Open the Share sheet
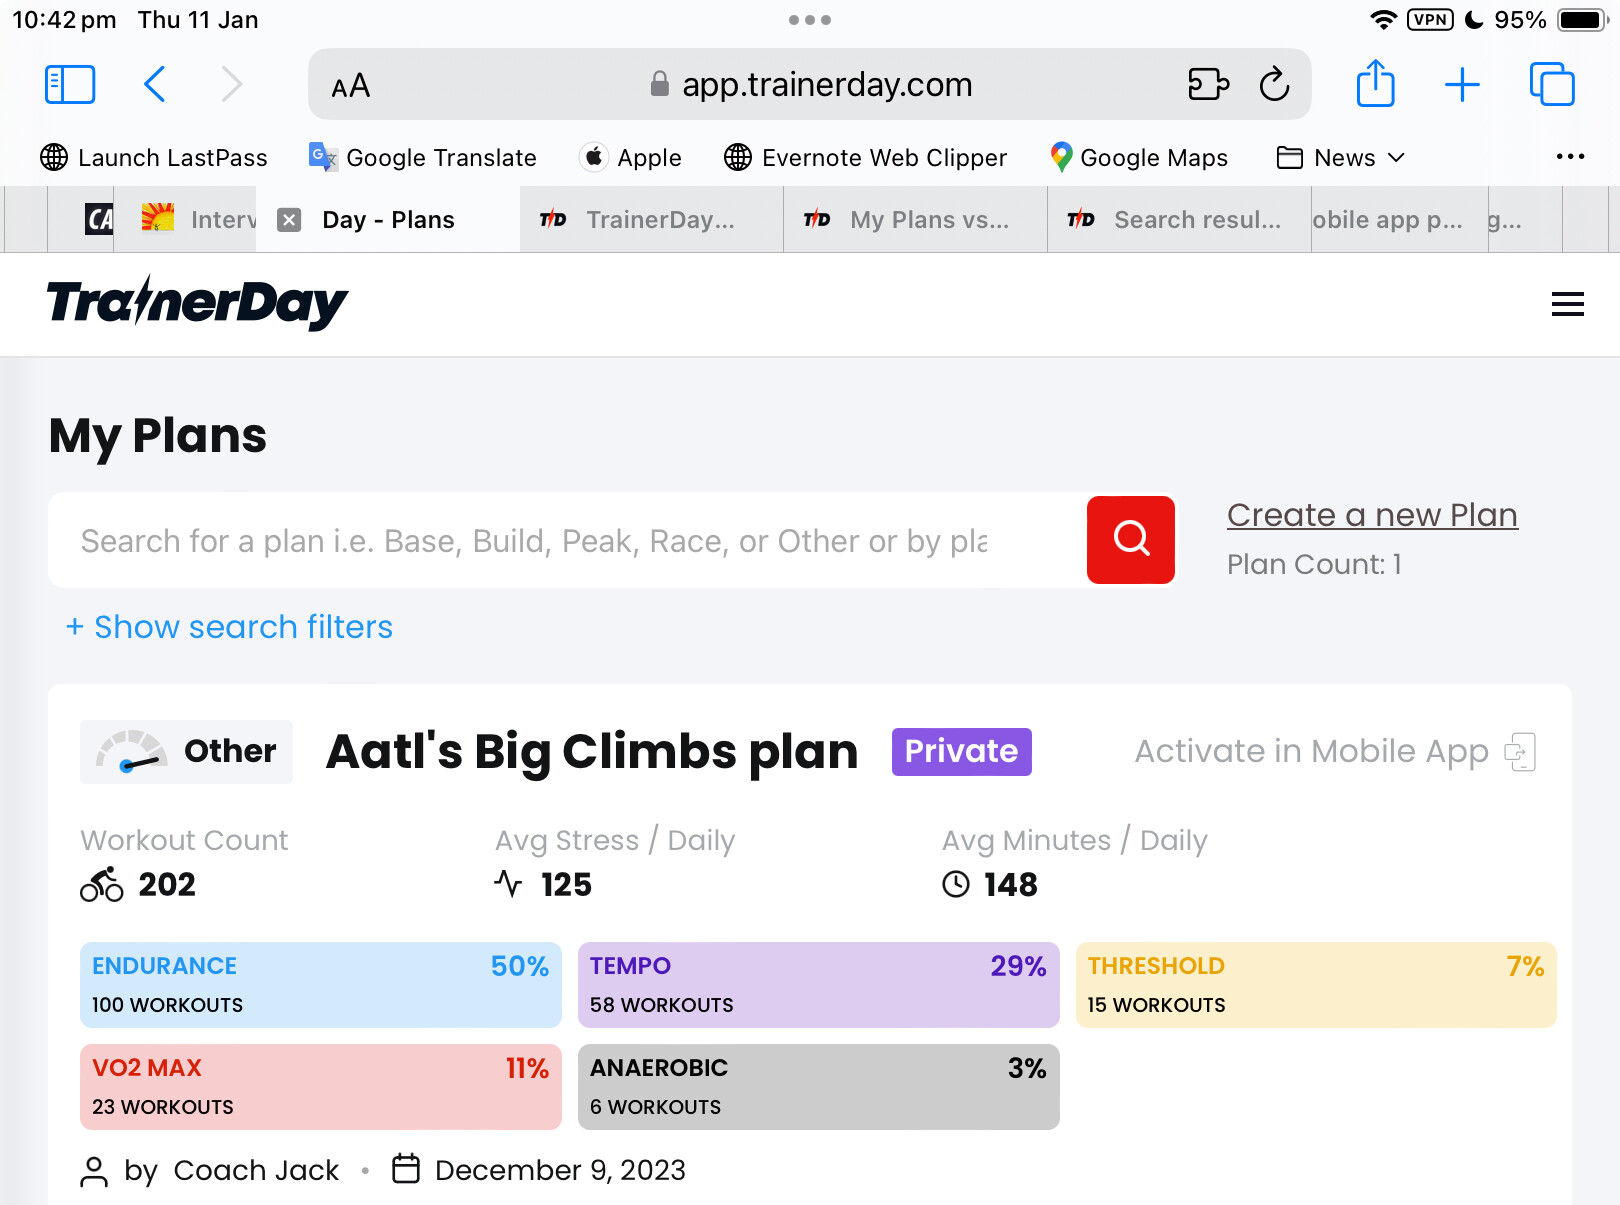 1376,83
